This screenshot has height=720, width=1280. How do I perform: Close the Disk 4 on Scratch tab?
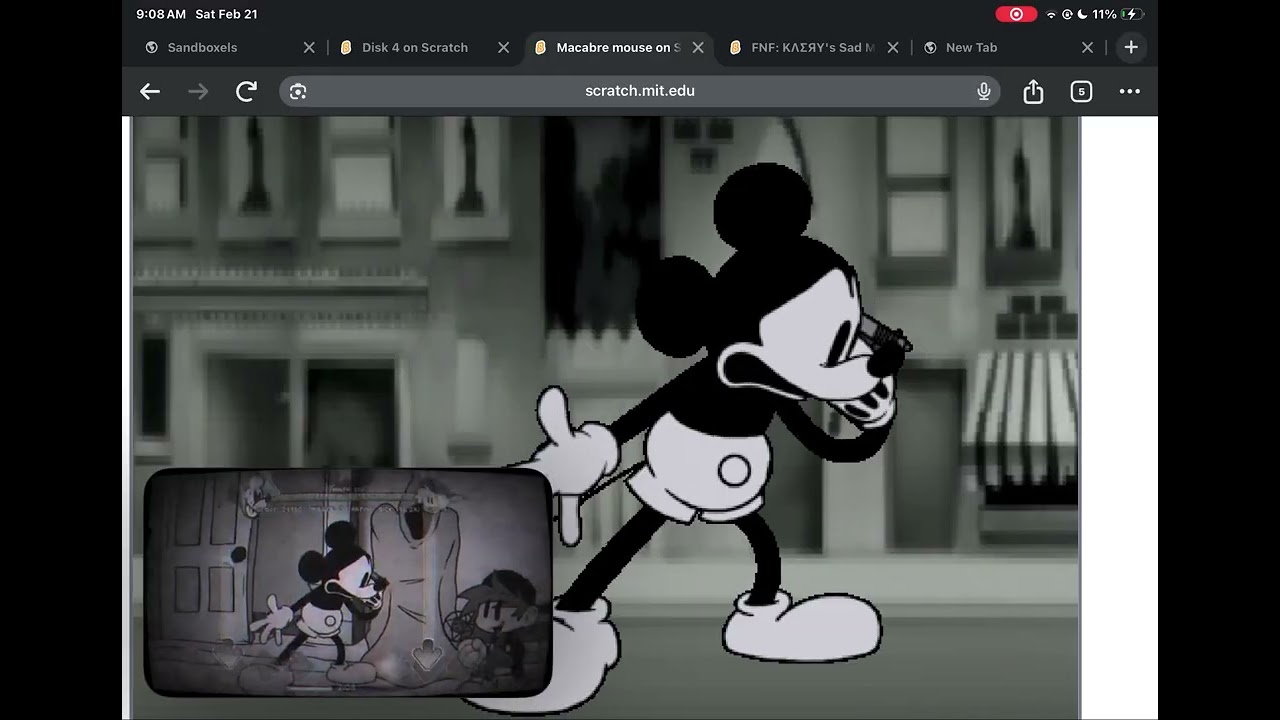504,47
